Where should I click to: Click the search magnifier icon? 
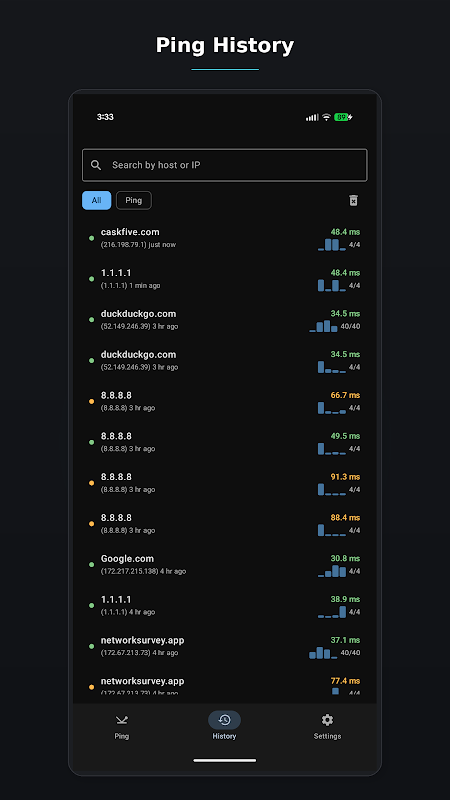pyautogui.click(x=96, y=165)
